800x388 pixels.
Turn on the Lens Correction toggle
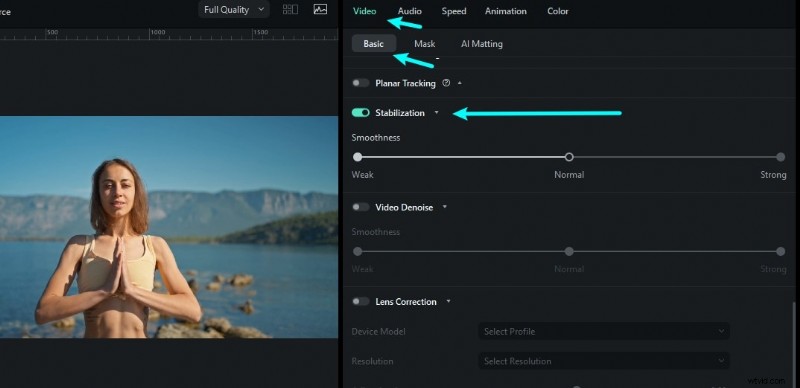click(360, 301)
